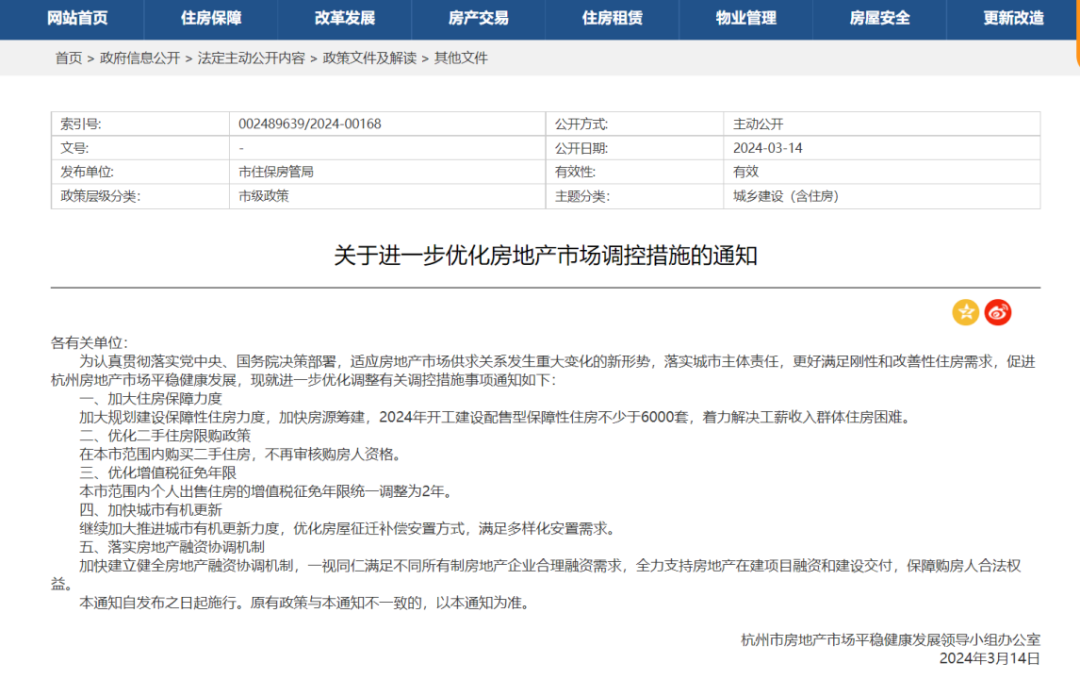Click the 主动公开 value cell
Image resolution: width=1080 pixels, height=679 pixels.
click(882, 124)
